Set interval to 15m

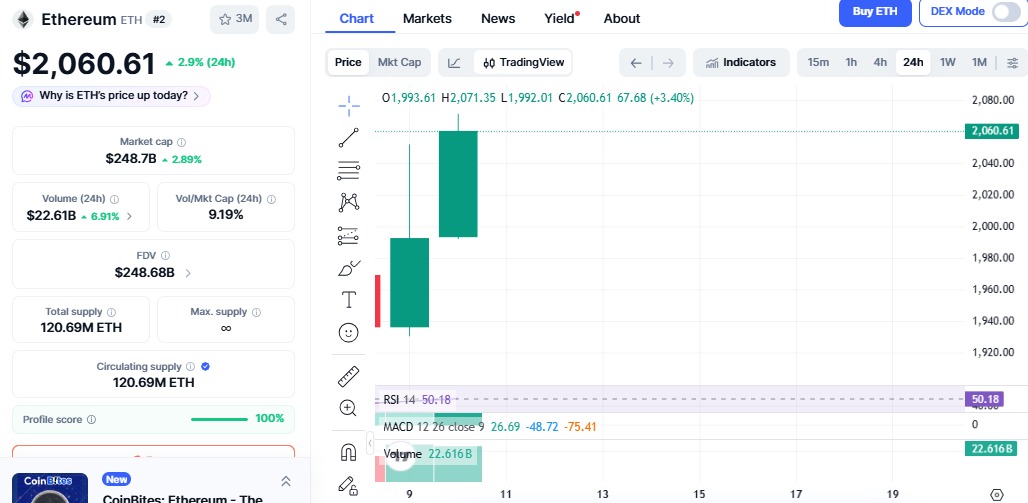[x=818, y=62]
